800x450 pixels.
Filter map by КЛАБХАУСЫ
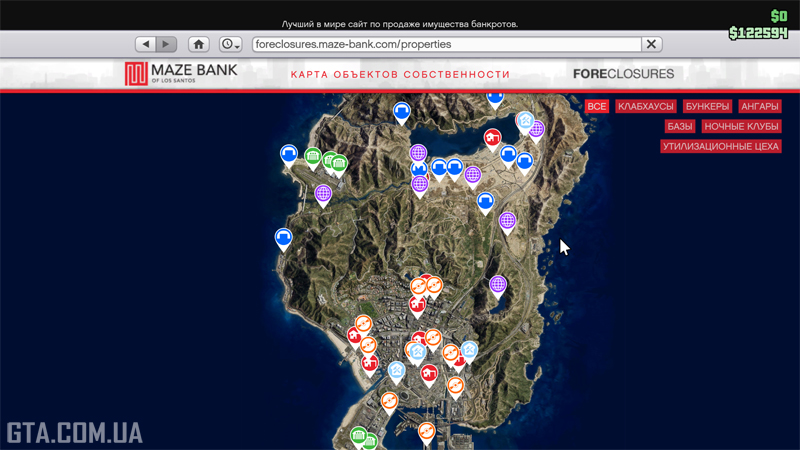[645, 106]
